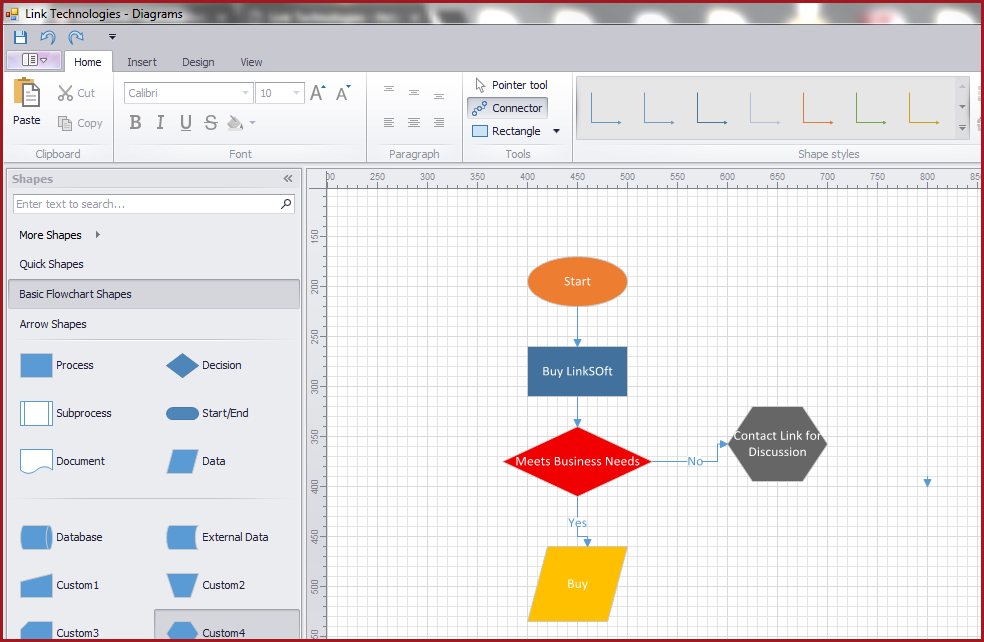Select the Process shape
Viewport: 984px width, 642px height.
pos(56,365)
